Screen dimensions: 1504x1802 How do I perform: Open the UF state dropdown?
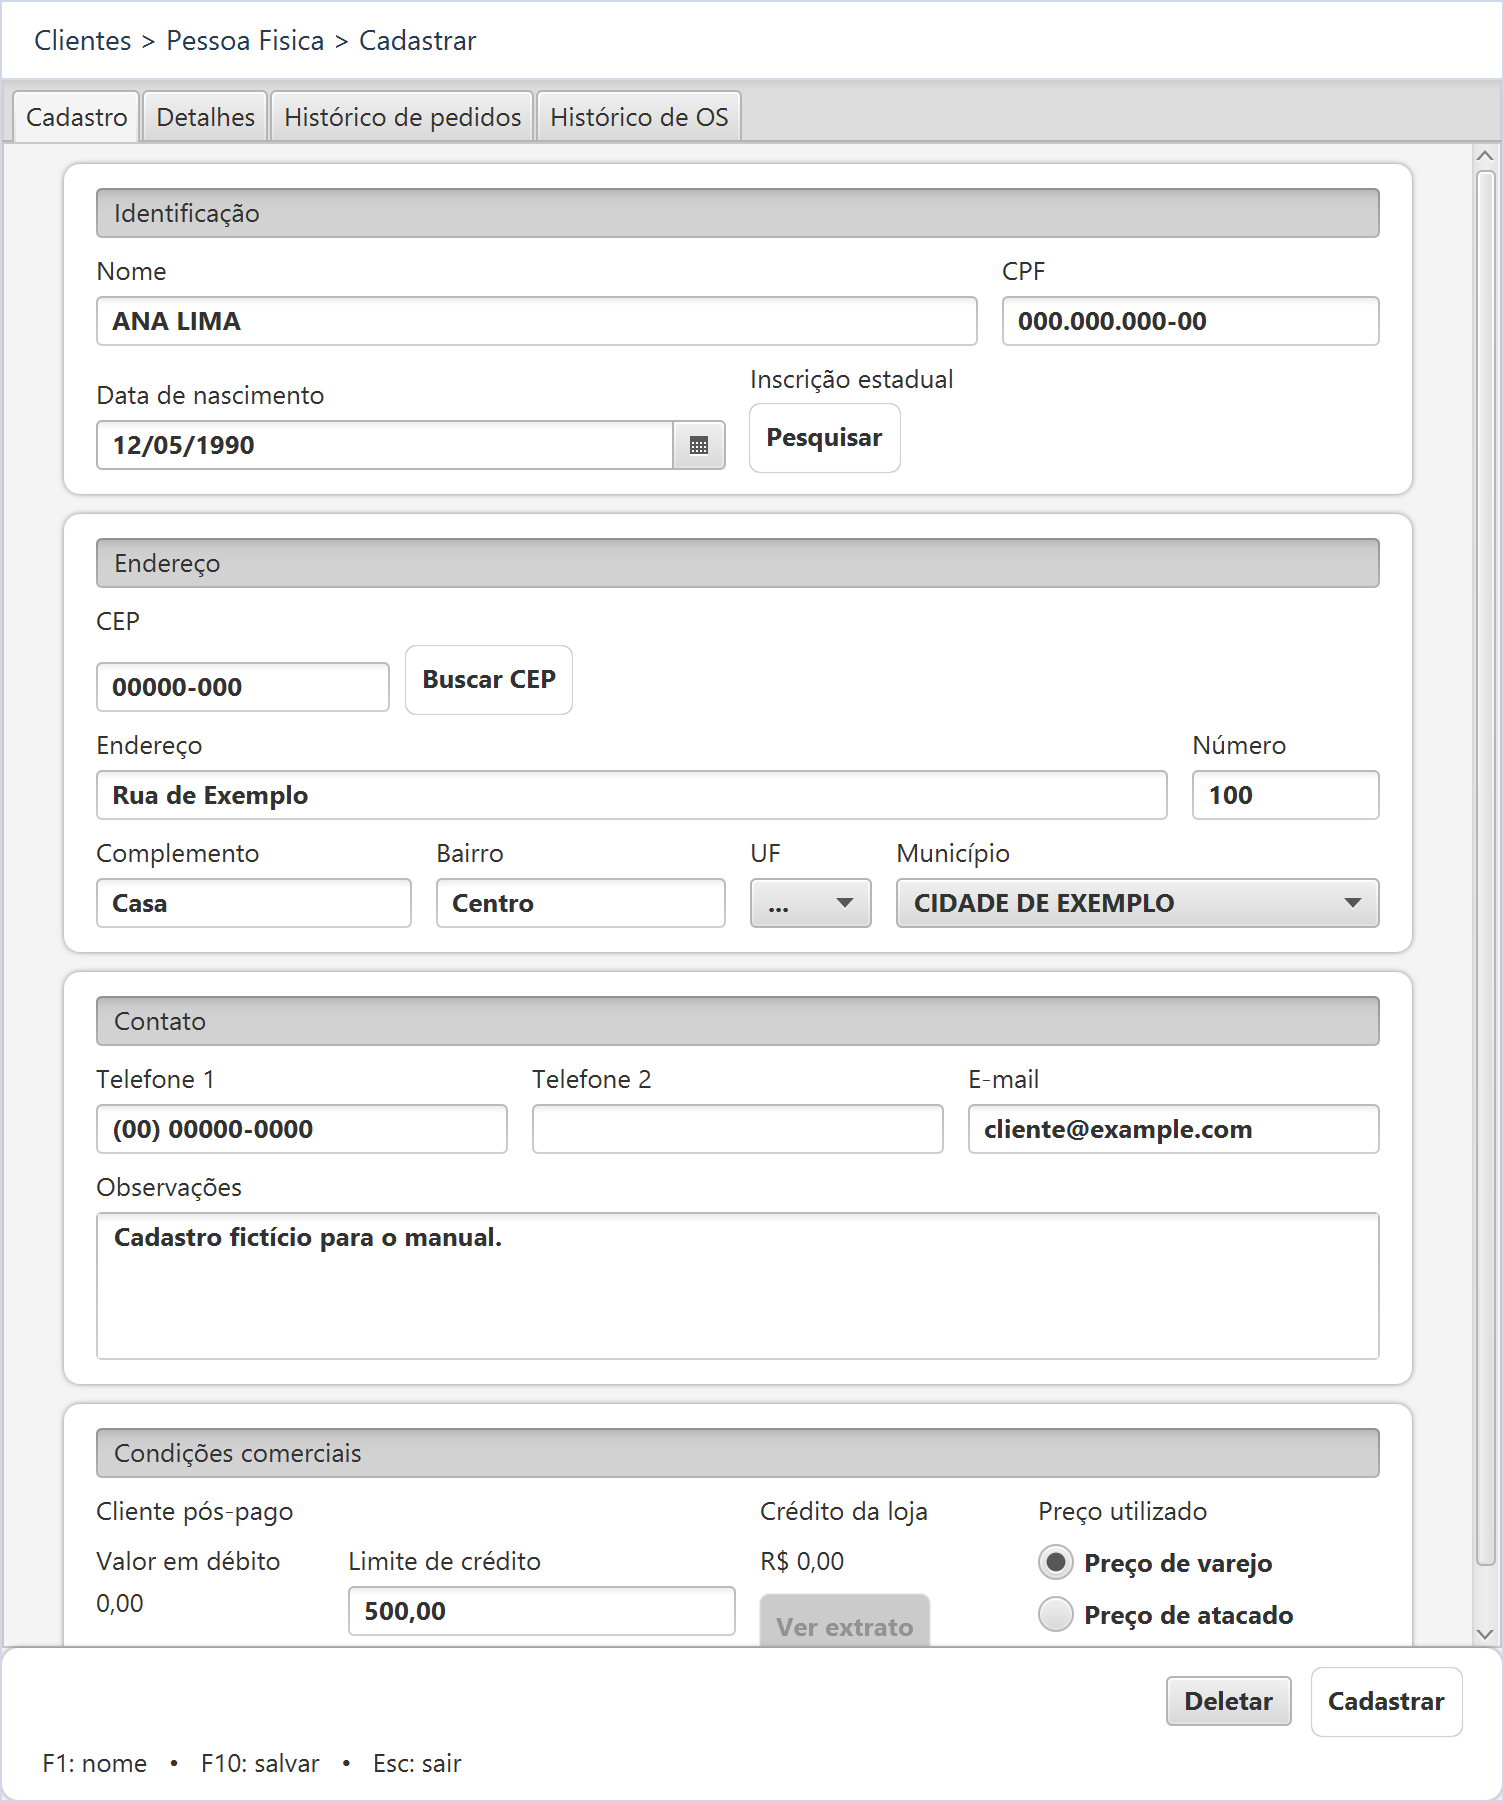click(x=810, y=903)
